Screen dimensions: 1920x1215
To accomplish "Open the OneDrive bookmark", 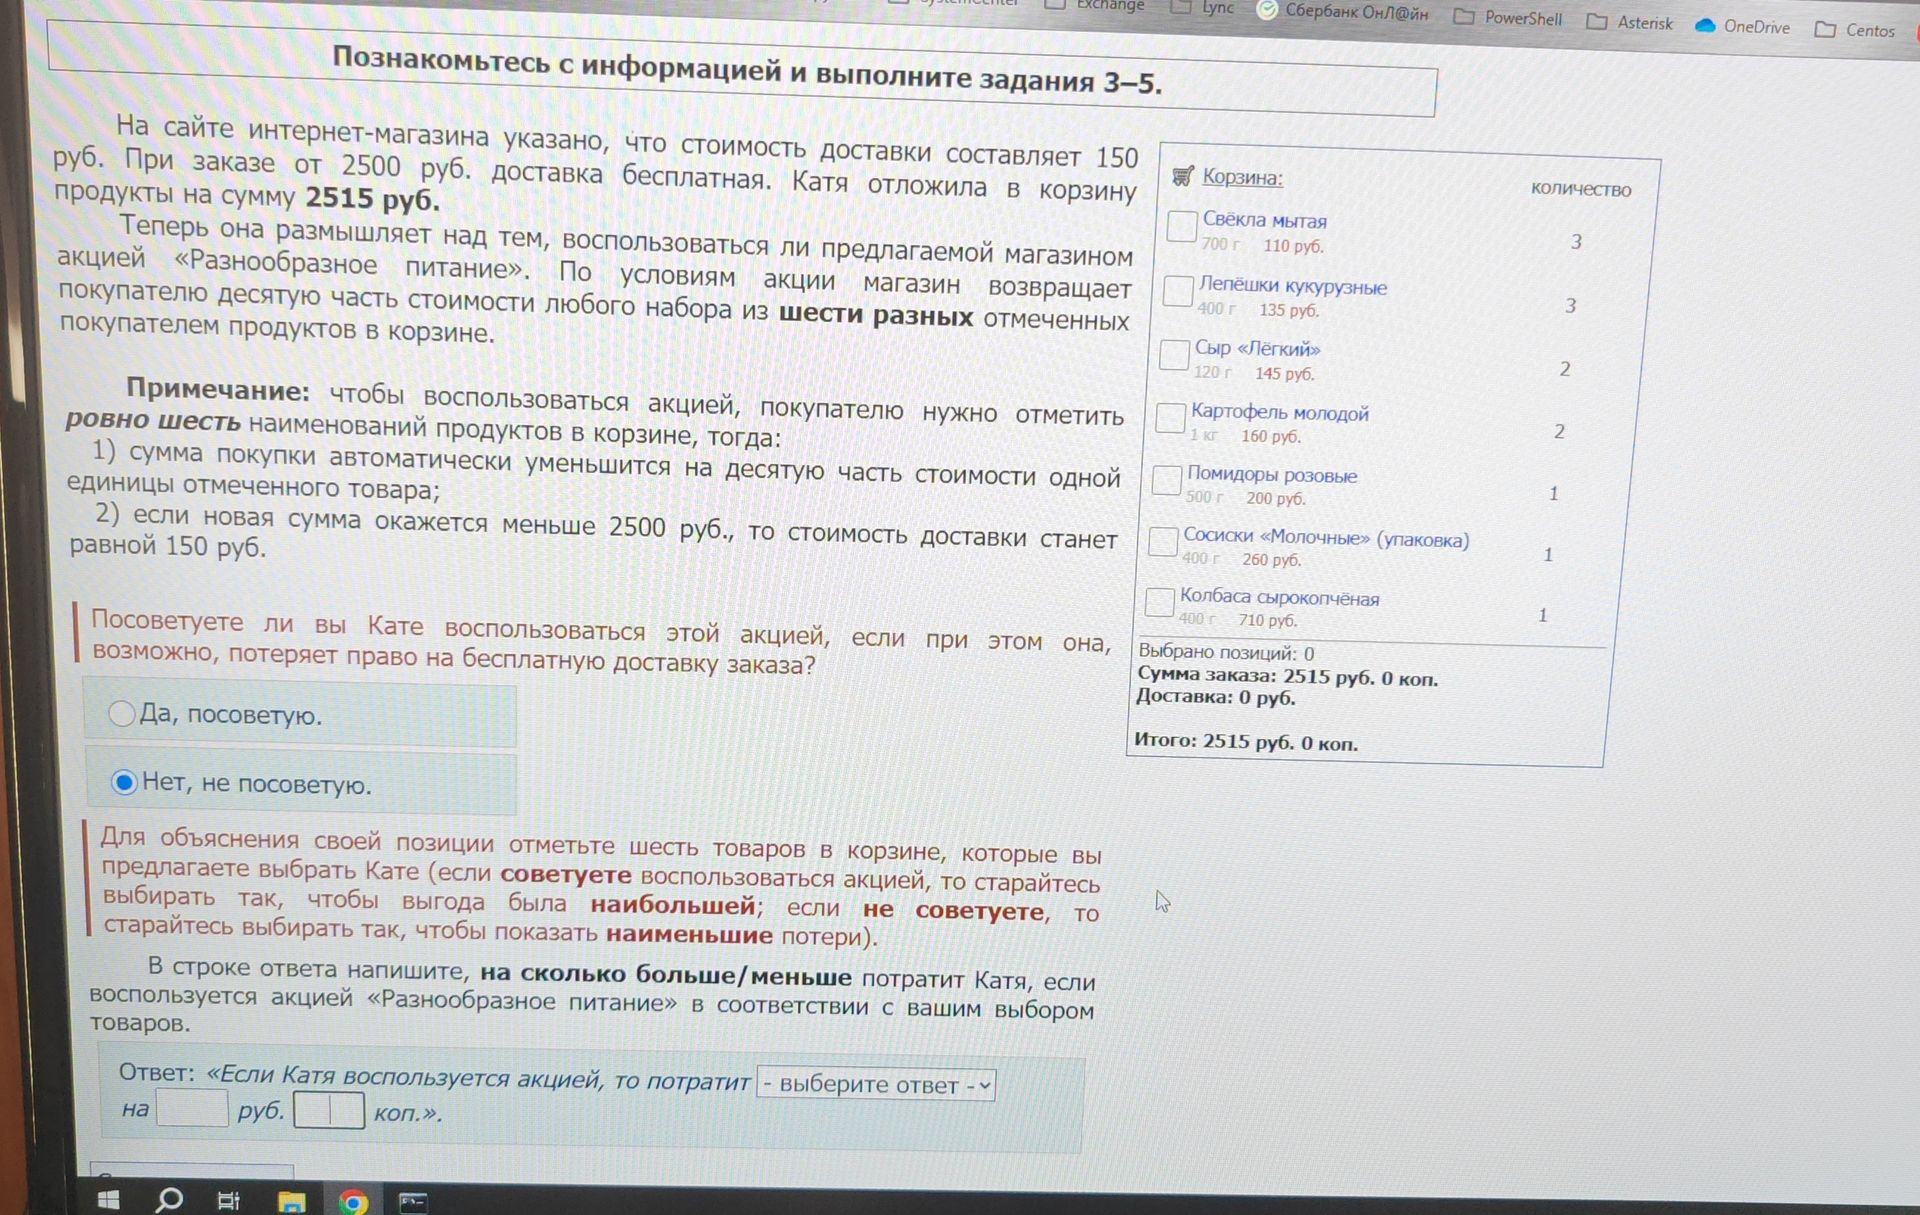I will pos(1742,26).
